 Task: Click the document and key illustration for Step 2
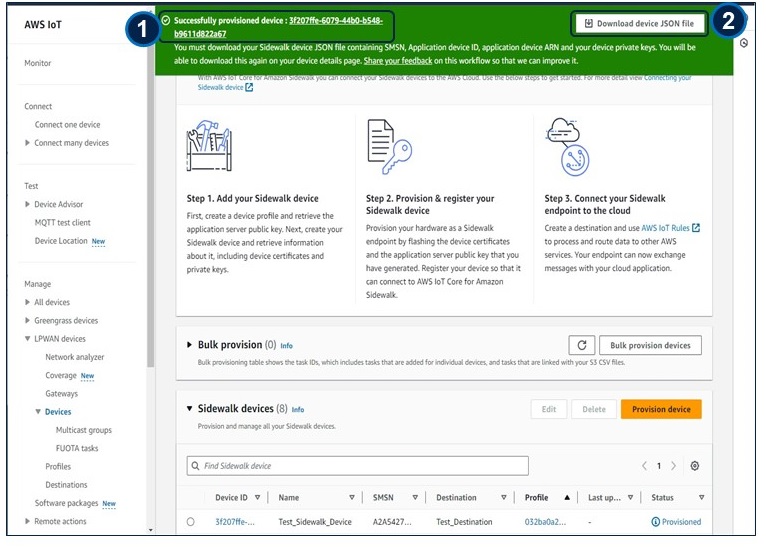click(389, 147)
